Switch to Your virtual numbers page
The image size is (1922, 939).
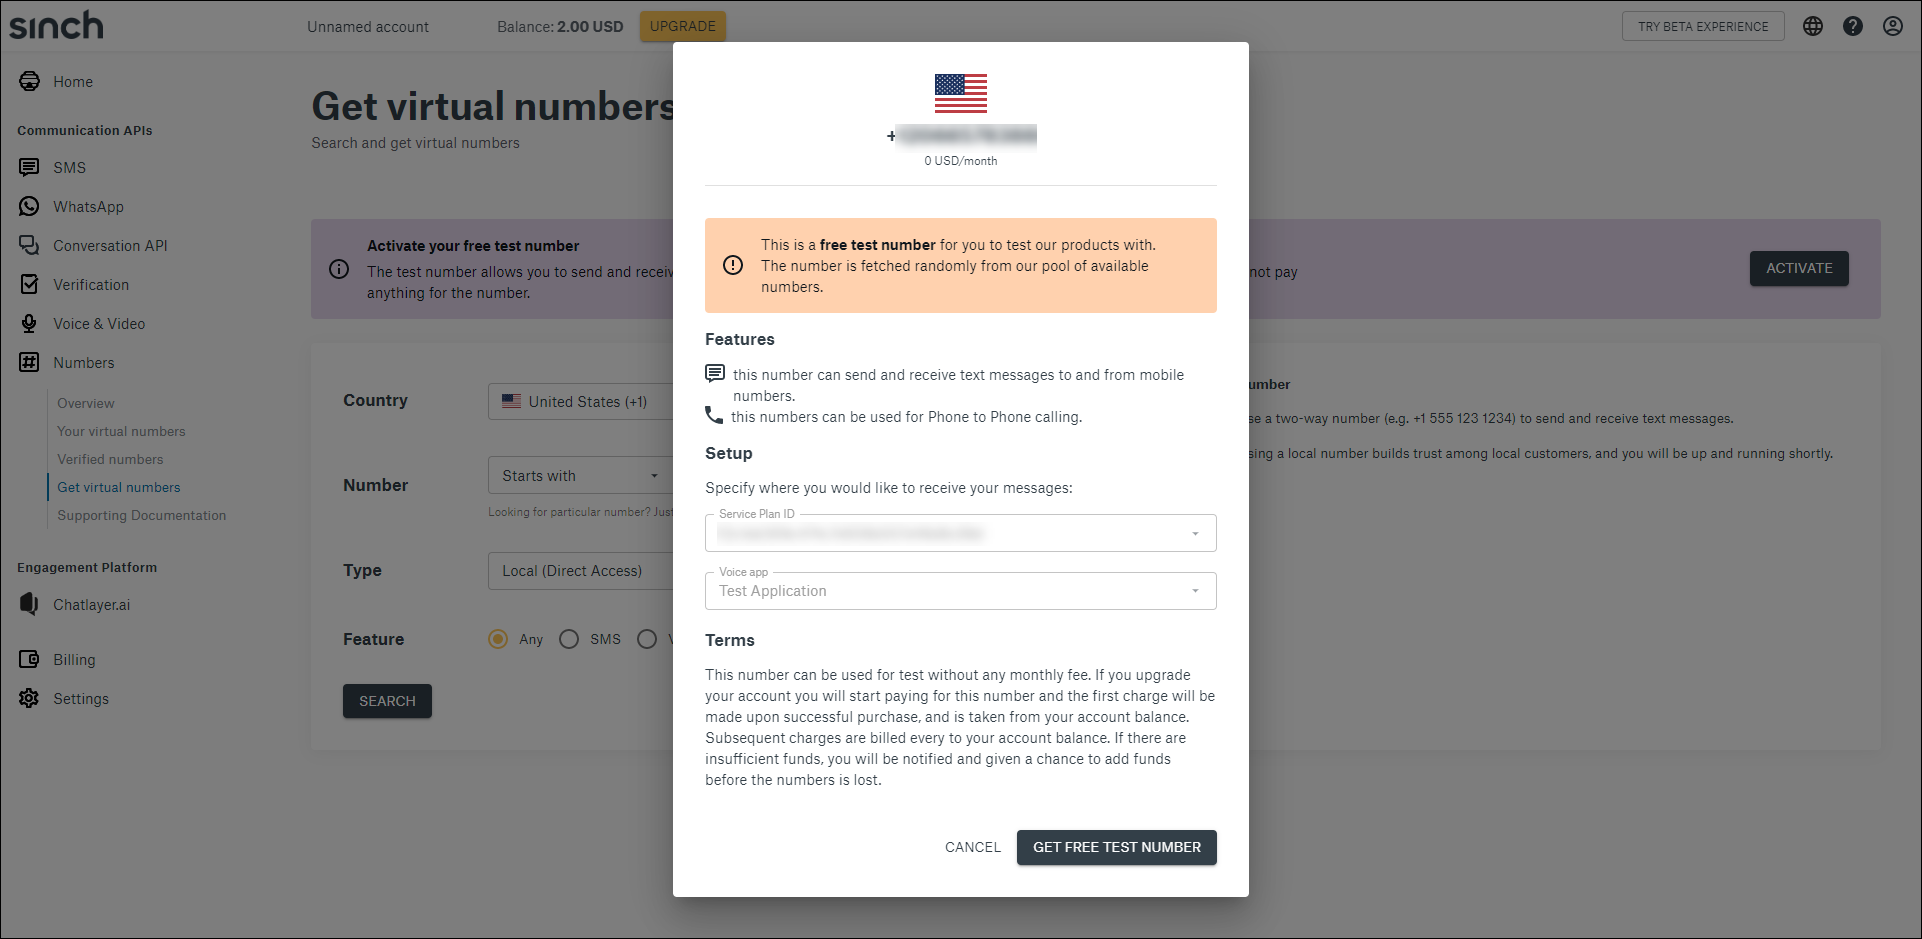121,431
